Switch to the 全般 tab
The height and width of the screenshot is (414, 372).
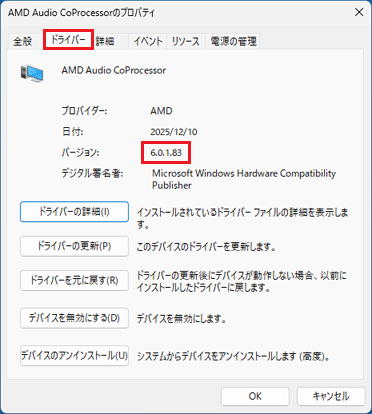(23, 42)
